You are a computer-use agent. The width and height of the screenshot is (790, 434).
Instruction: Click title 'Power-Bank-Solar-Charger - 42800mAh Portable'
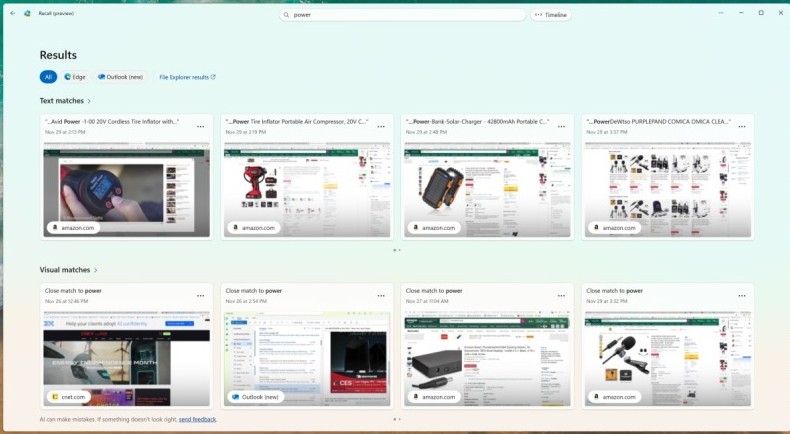pyautogui.click(x=477, y=121)
